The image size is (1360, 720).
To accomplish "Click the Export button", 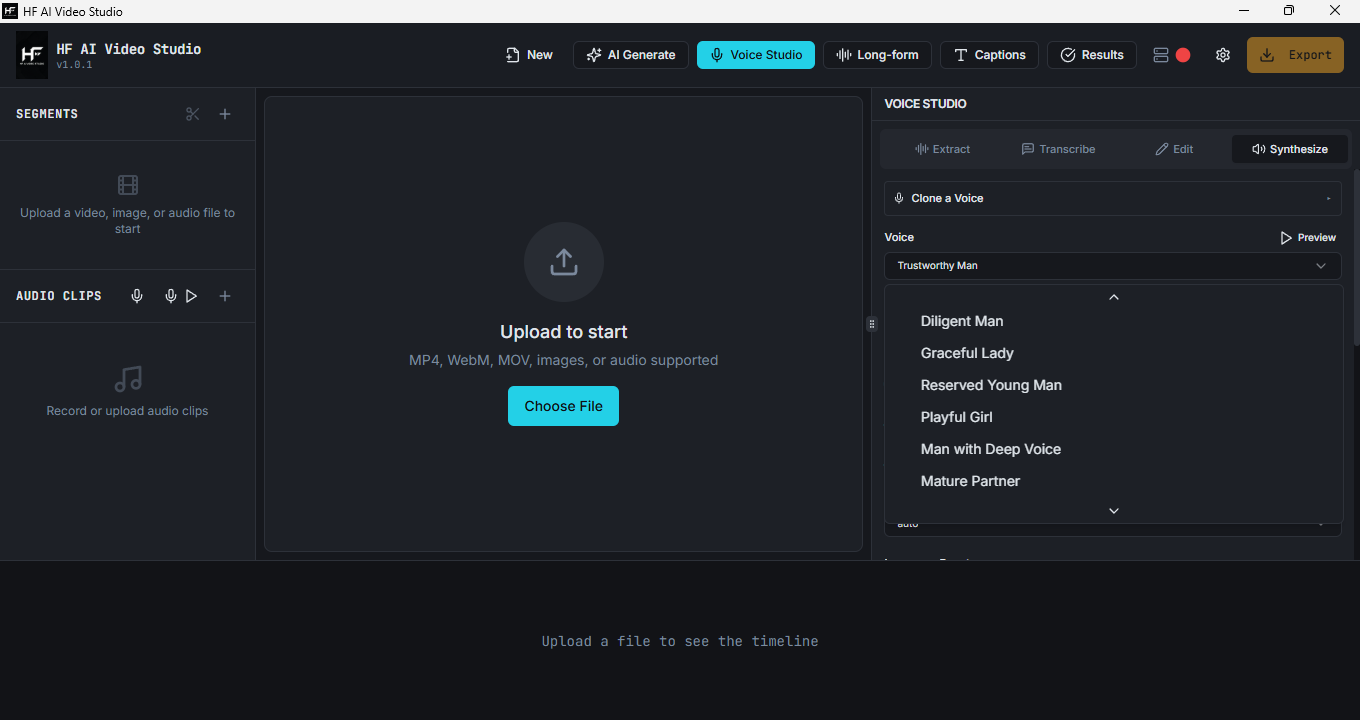I will tap(1295, 55).
